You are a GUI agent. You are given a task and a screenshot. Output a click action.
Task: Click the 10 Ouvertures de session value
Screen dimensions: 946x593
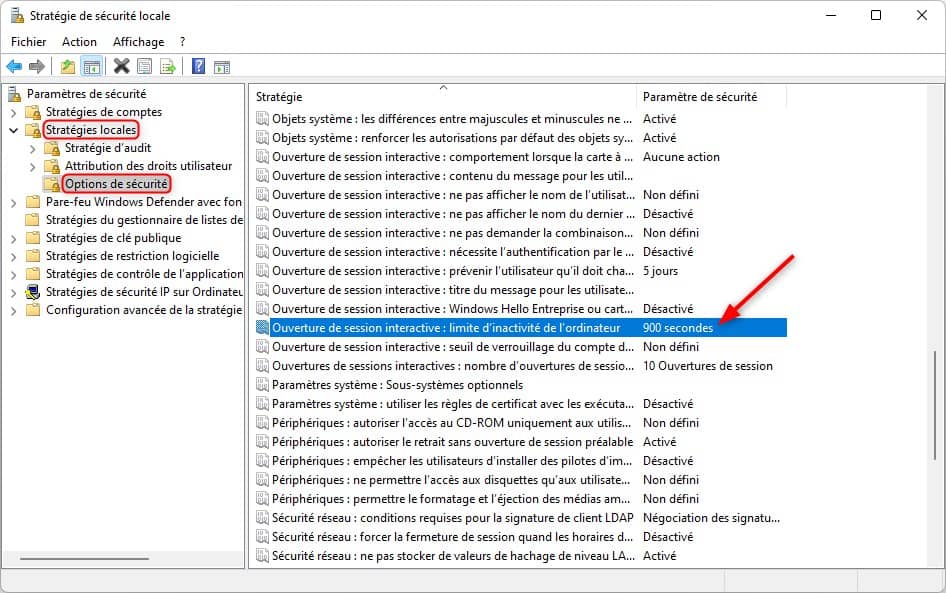pos(708,366)
